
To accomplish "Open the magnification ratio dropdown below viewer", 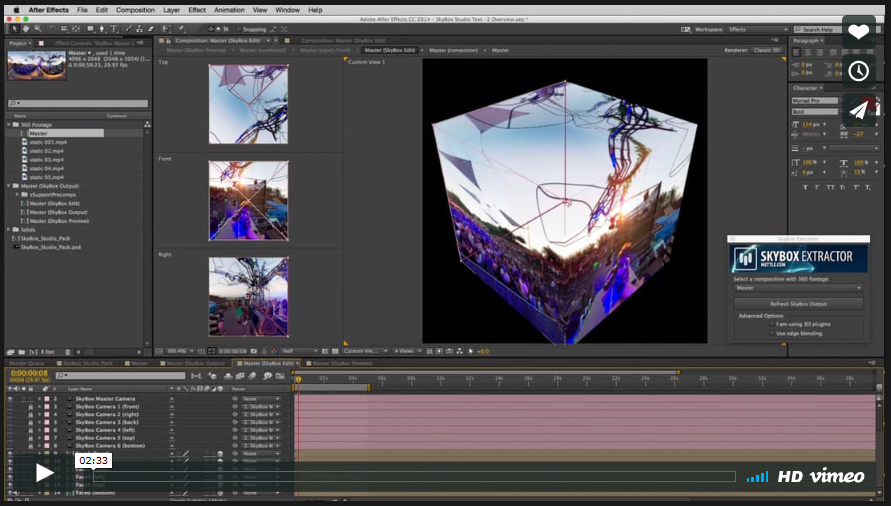I will coord(180,351).
